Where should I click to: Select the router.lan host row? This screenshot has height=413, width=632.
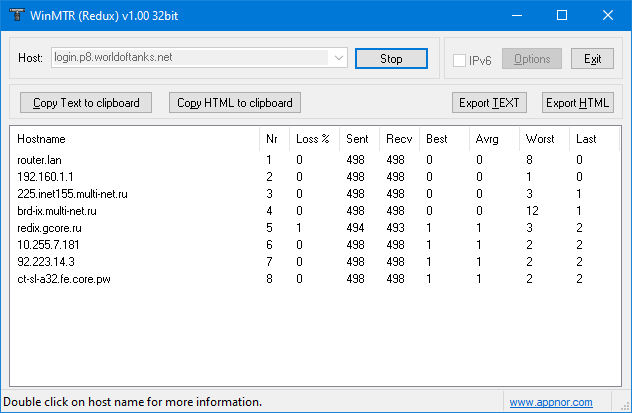coord(315,160)
